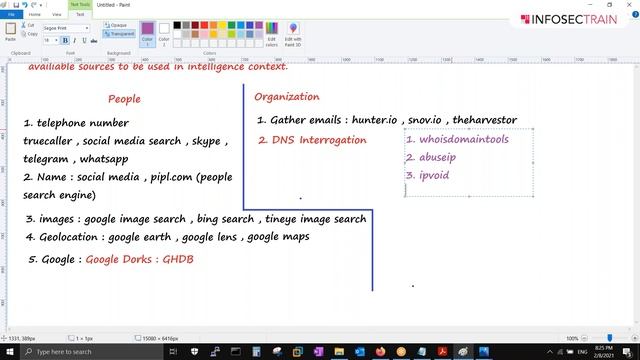The image size is (640, 360).
Task: Open File Explorer from the taskbar
Action: click(339, 351)
